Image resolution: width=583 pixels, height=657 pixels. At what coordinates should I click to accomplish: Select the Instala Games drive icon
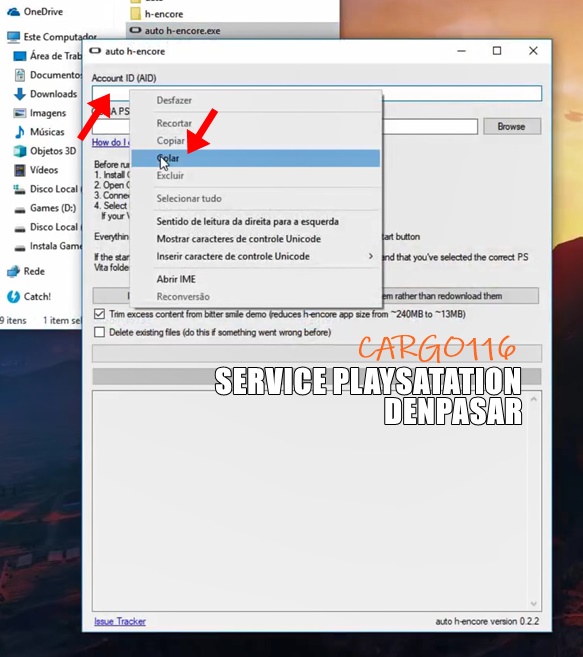20,247
